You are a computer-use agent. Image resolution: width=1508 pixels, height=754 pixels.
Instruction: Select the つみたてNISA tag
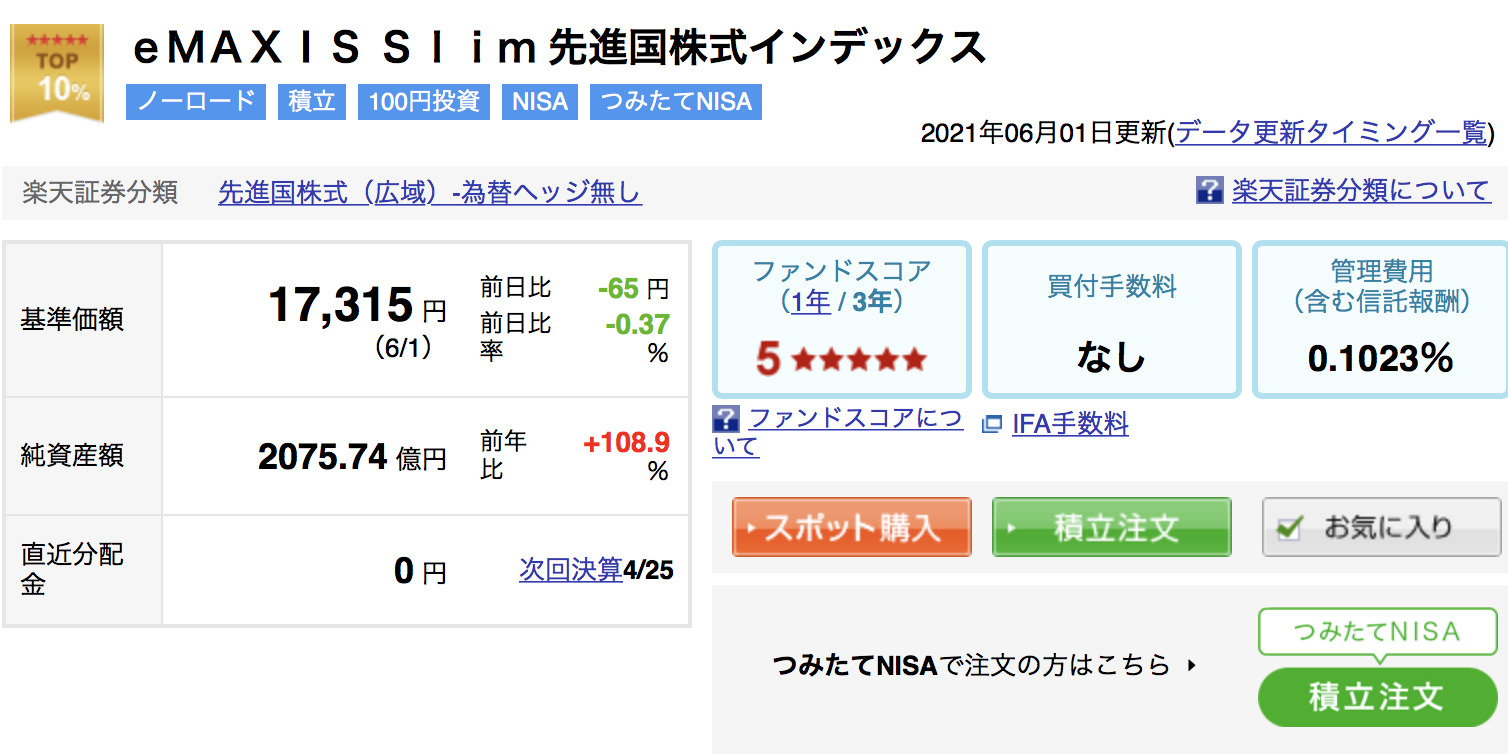(676, 102)
